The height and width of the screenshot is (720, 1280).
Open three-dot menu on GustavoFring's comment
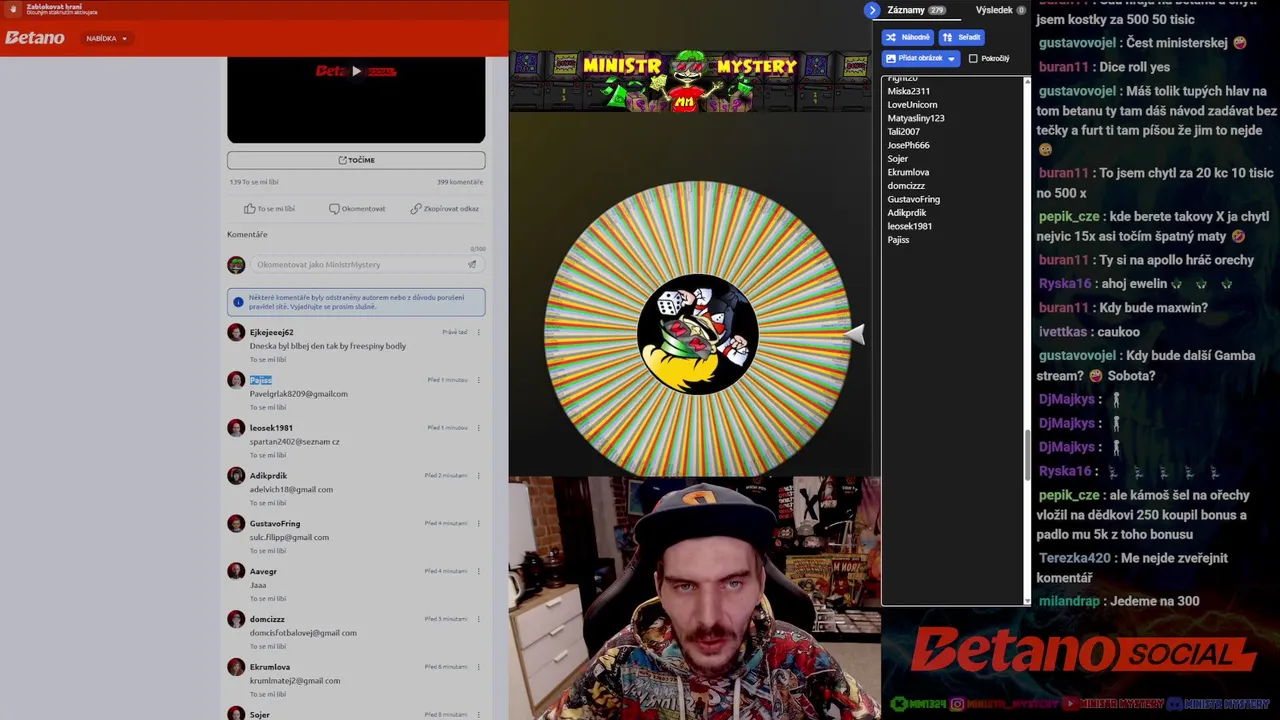[x=478, y=523]
